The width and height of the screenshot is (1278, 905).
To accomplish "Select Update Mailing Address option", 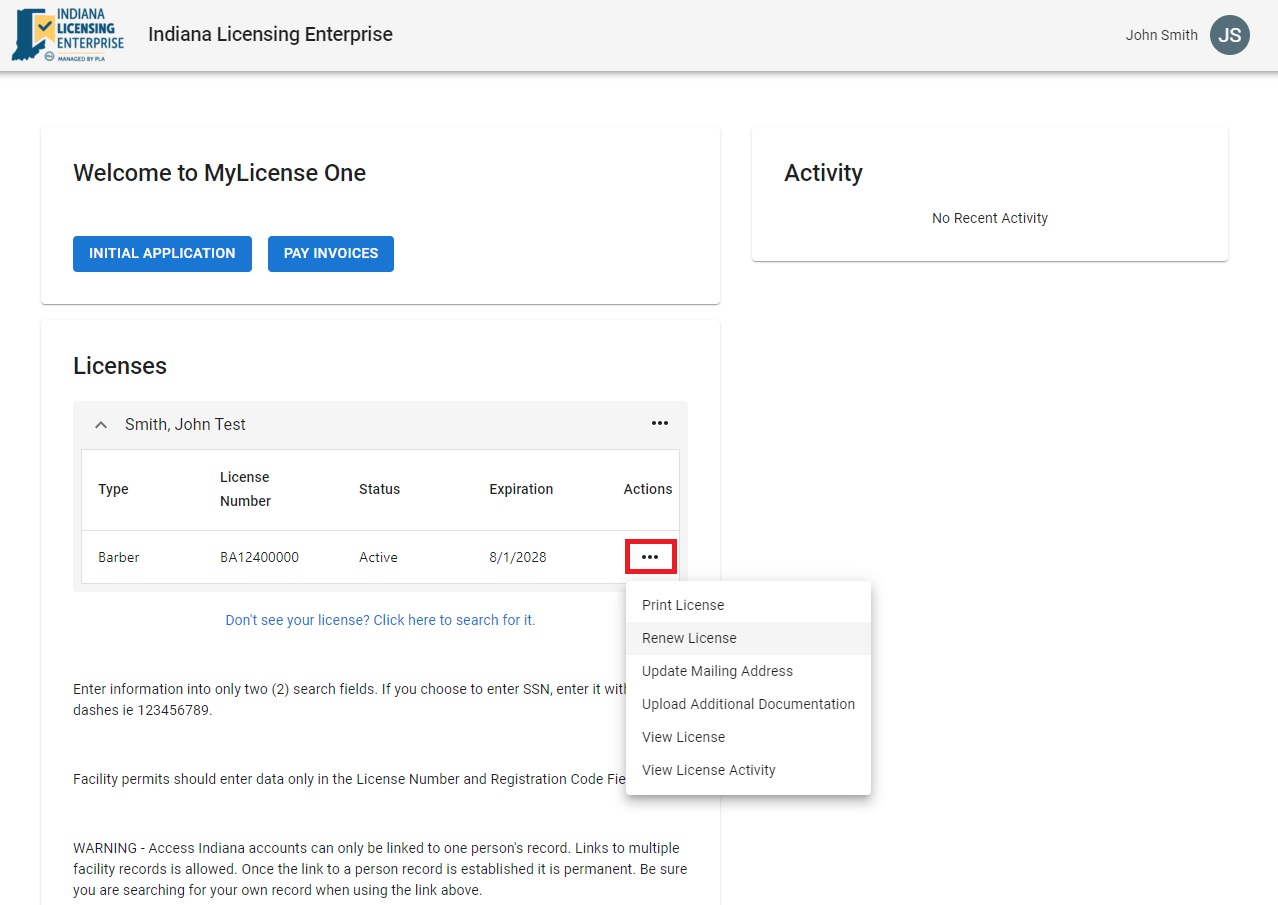I will (x=717, y=671).
